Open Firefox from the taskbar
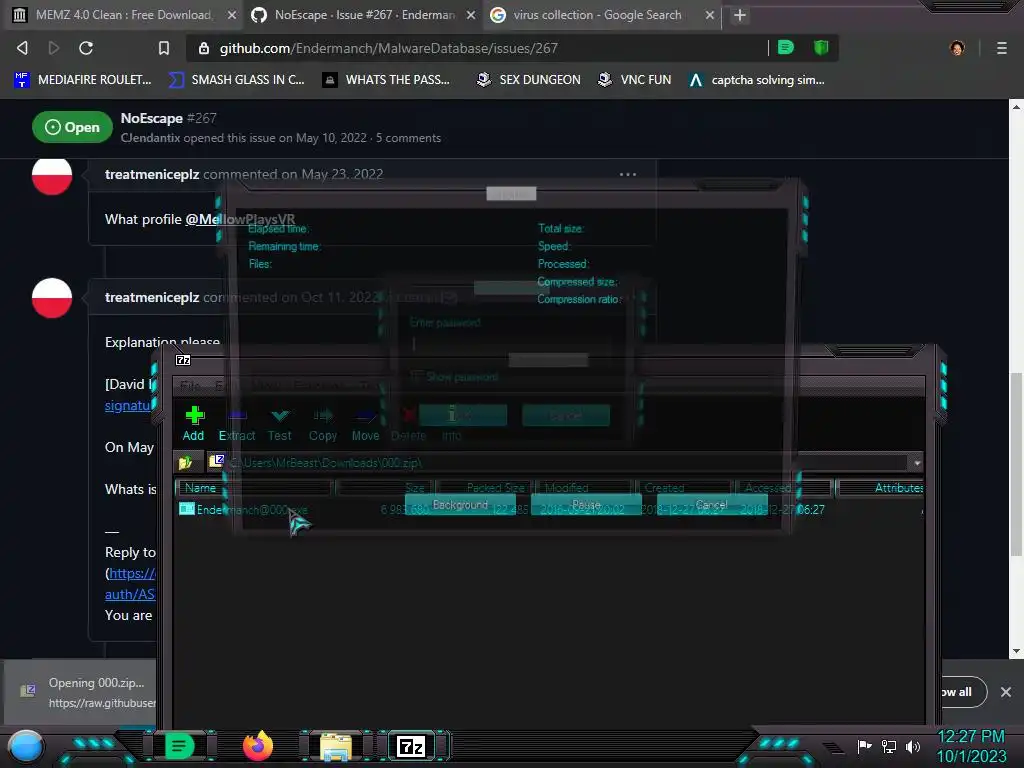The image size is (1024, 768). [x=258, y=746]
